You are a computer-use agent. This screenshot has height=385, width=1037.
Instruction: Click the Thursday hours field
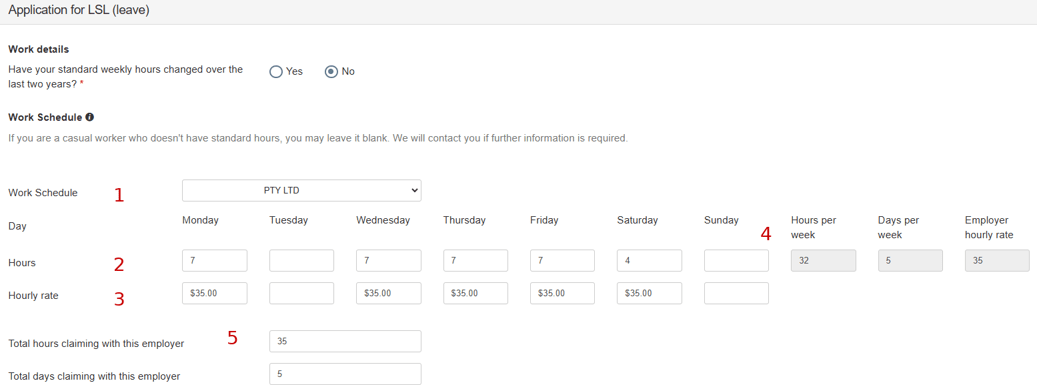pos(476,261)
